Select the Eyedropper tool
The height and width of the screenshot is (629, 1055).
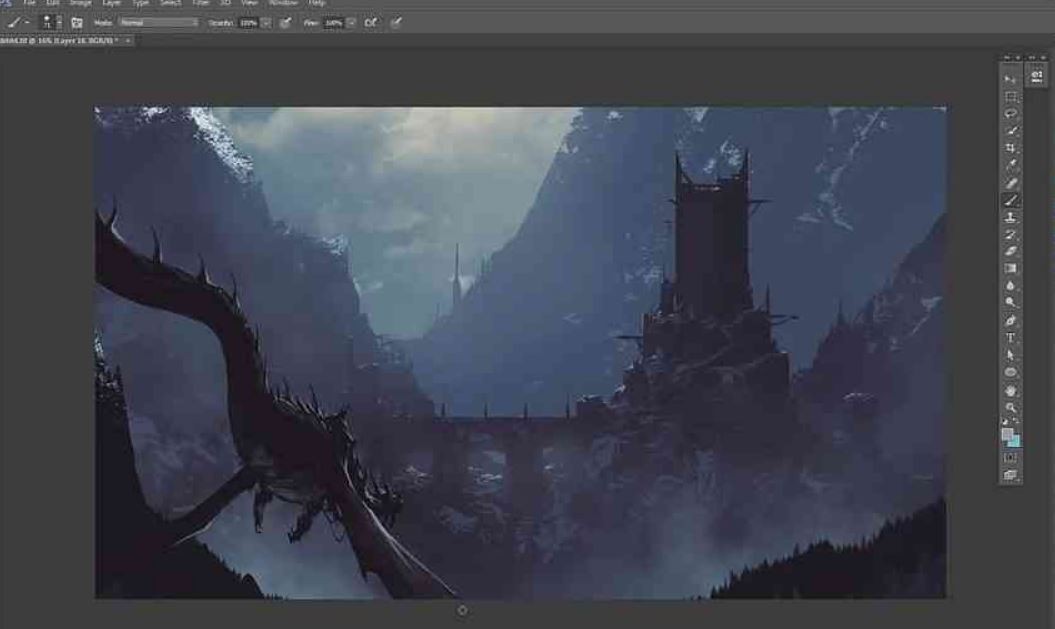pyautogui.click(x=1011, y=165)
